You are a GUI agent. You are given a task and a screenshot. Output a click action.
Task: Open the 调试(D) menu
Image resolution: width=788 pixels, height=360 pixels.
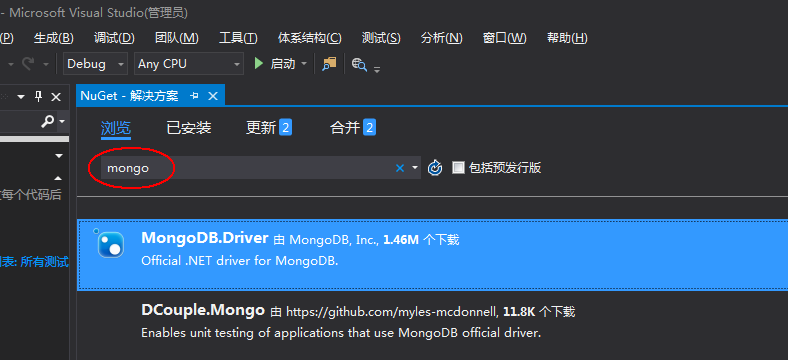tap(114, 38)
